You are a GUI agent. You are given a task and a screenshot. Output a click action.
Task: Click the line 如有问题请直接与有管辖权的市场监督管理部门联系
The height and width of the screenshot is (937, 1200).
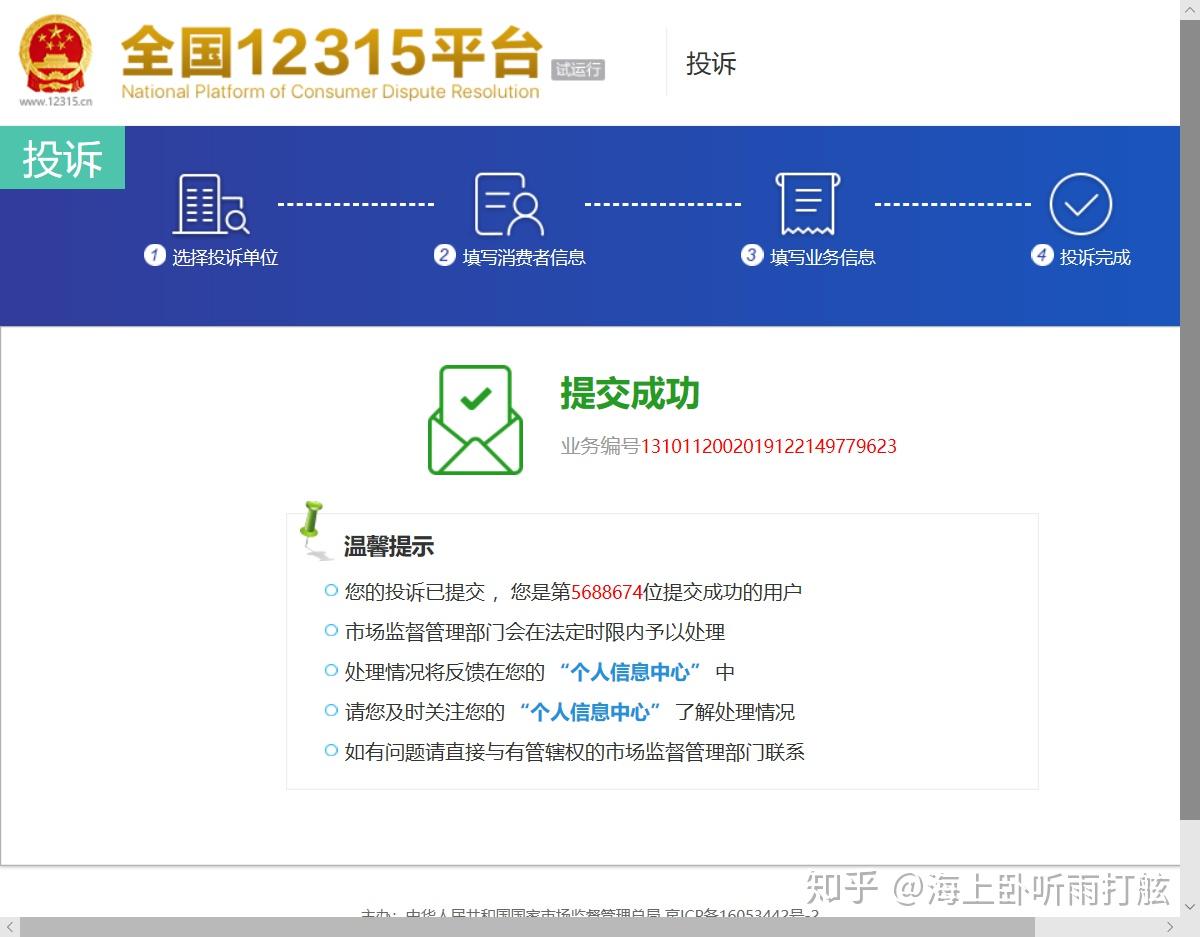(x=575, y=752)
